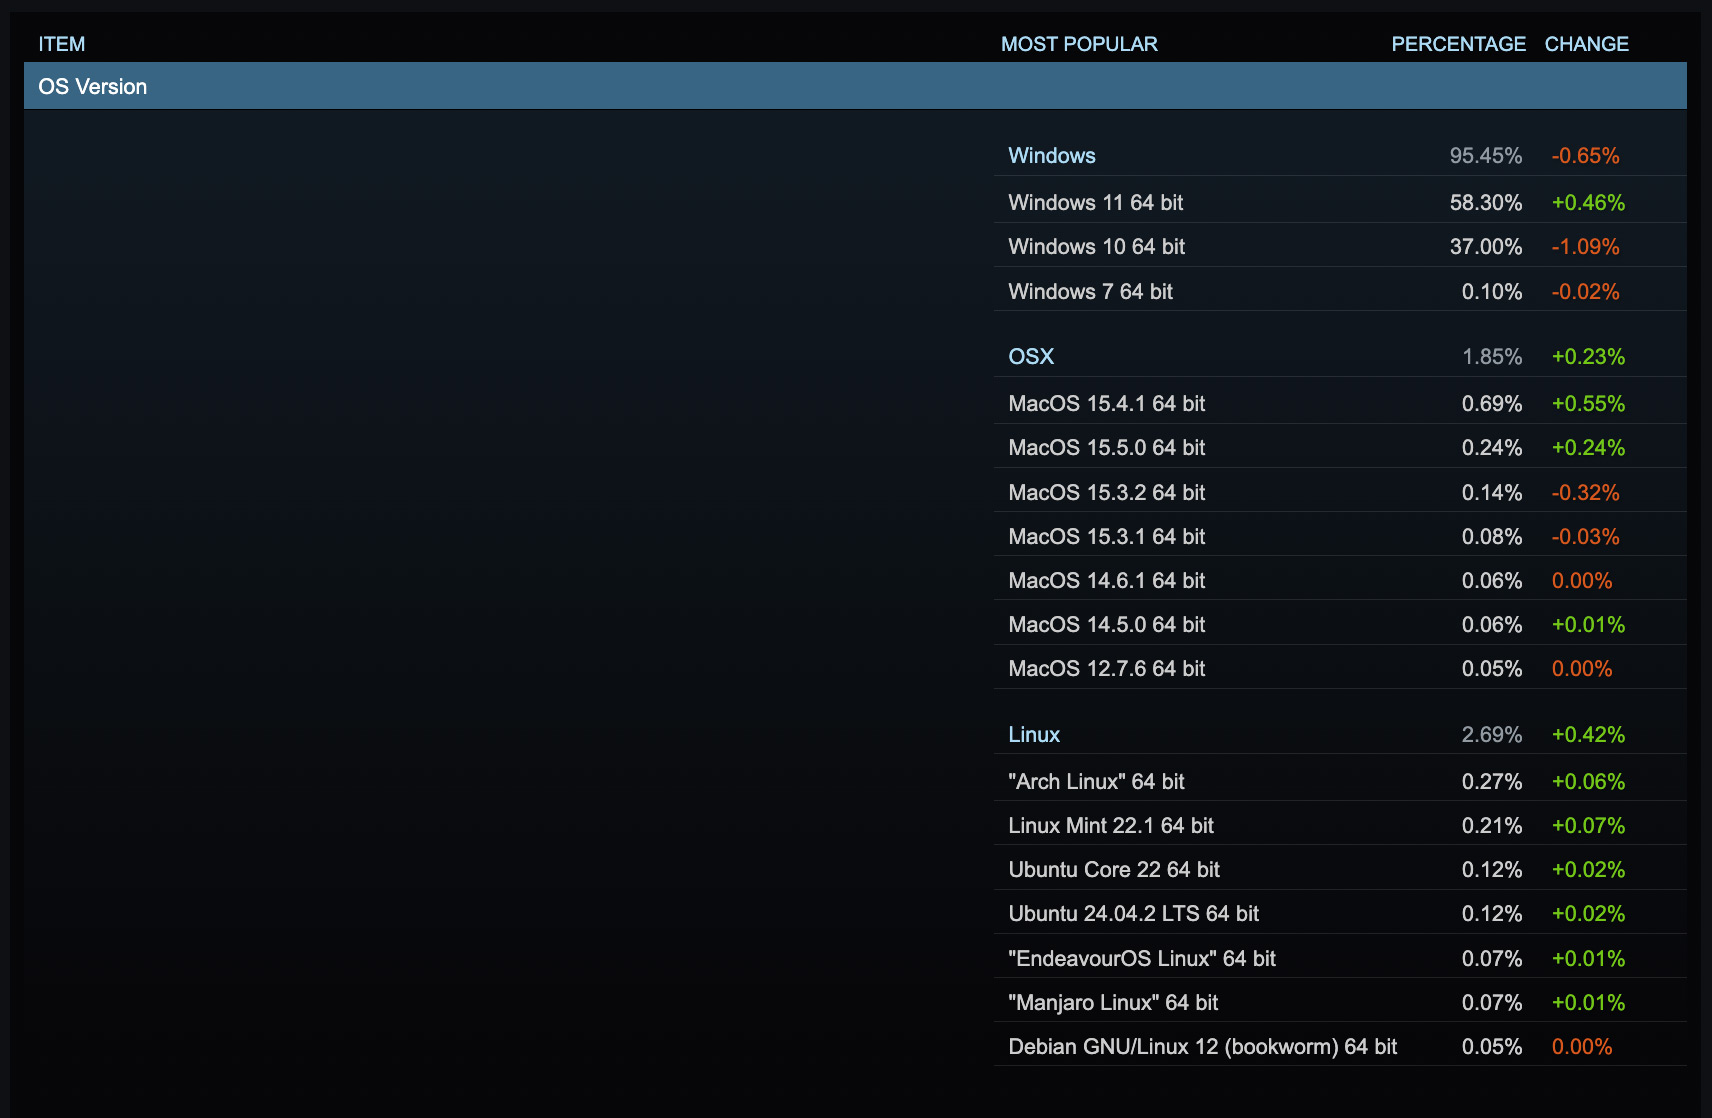
Task: Click MacOS 15.4.1 percentage 0.69%
Action: (1492, 404)
